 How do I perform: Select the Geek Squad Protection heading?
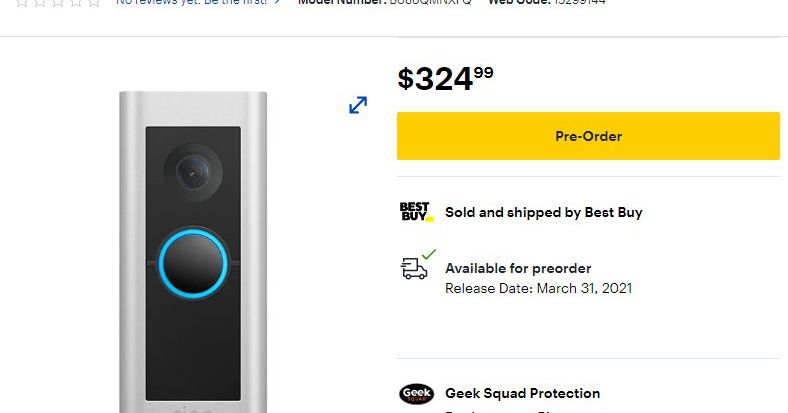pyautogui.click(x=522, y=394)
